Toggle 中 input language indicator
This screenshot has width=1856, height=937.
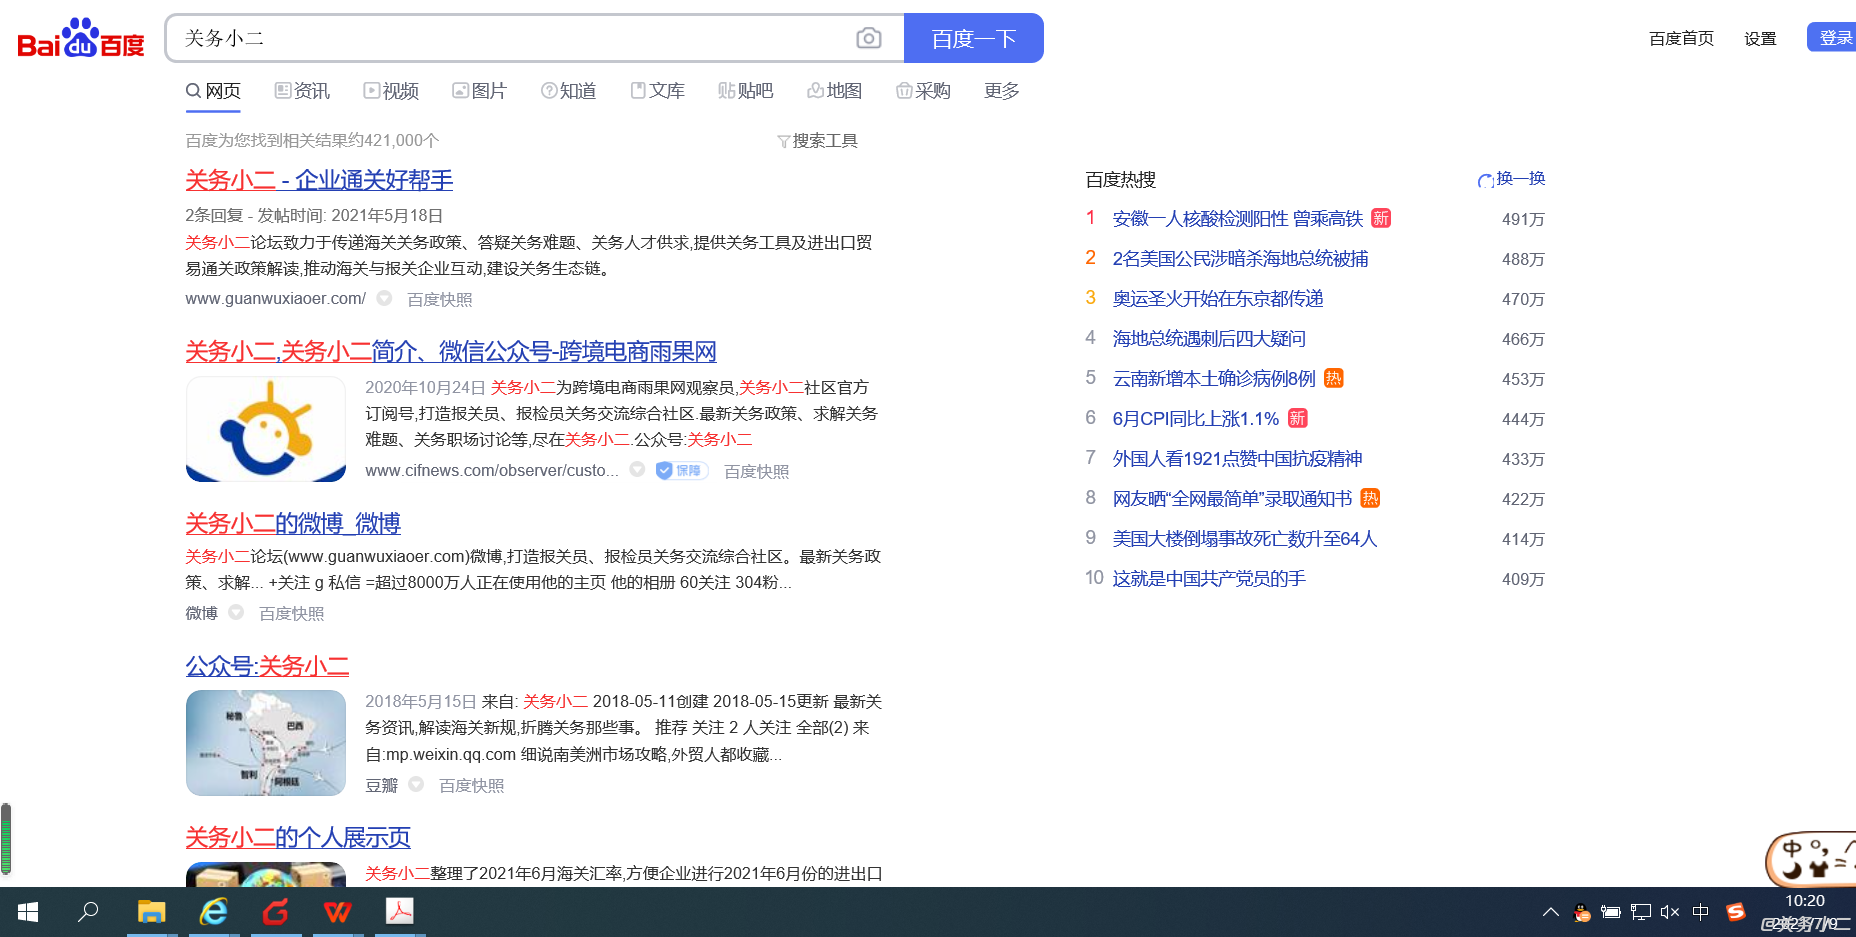point(1701,912)
